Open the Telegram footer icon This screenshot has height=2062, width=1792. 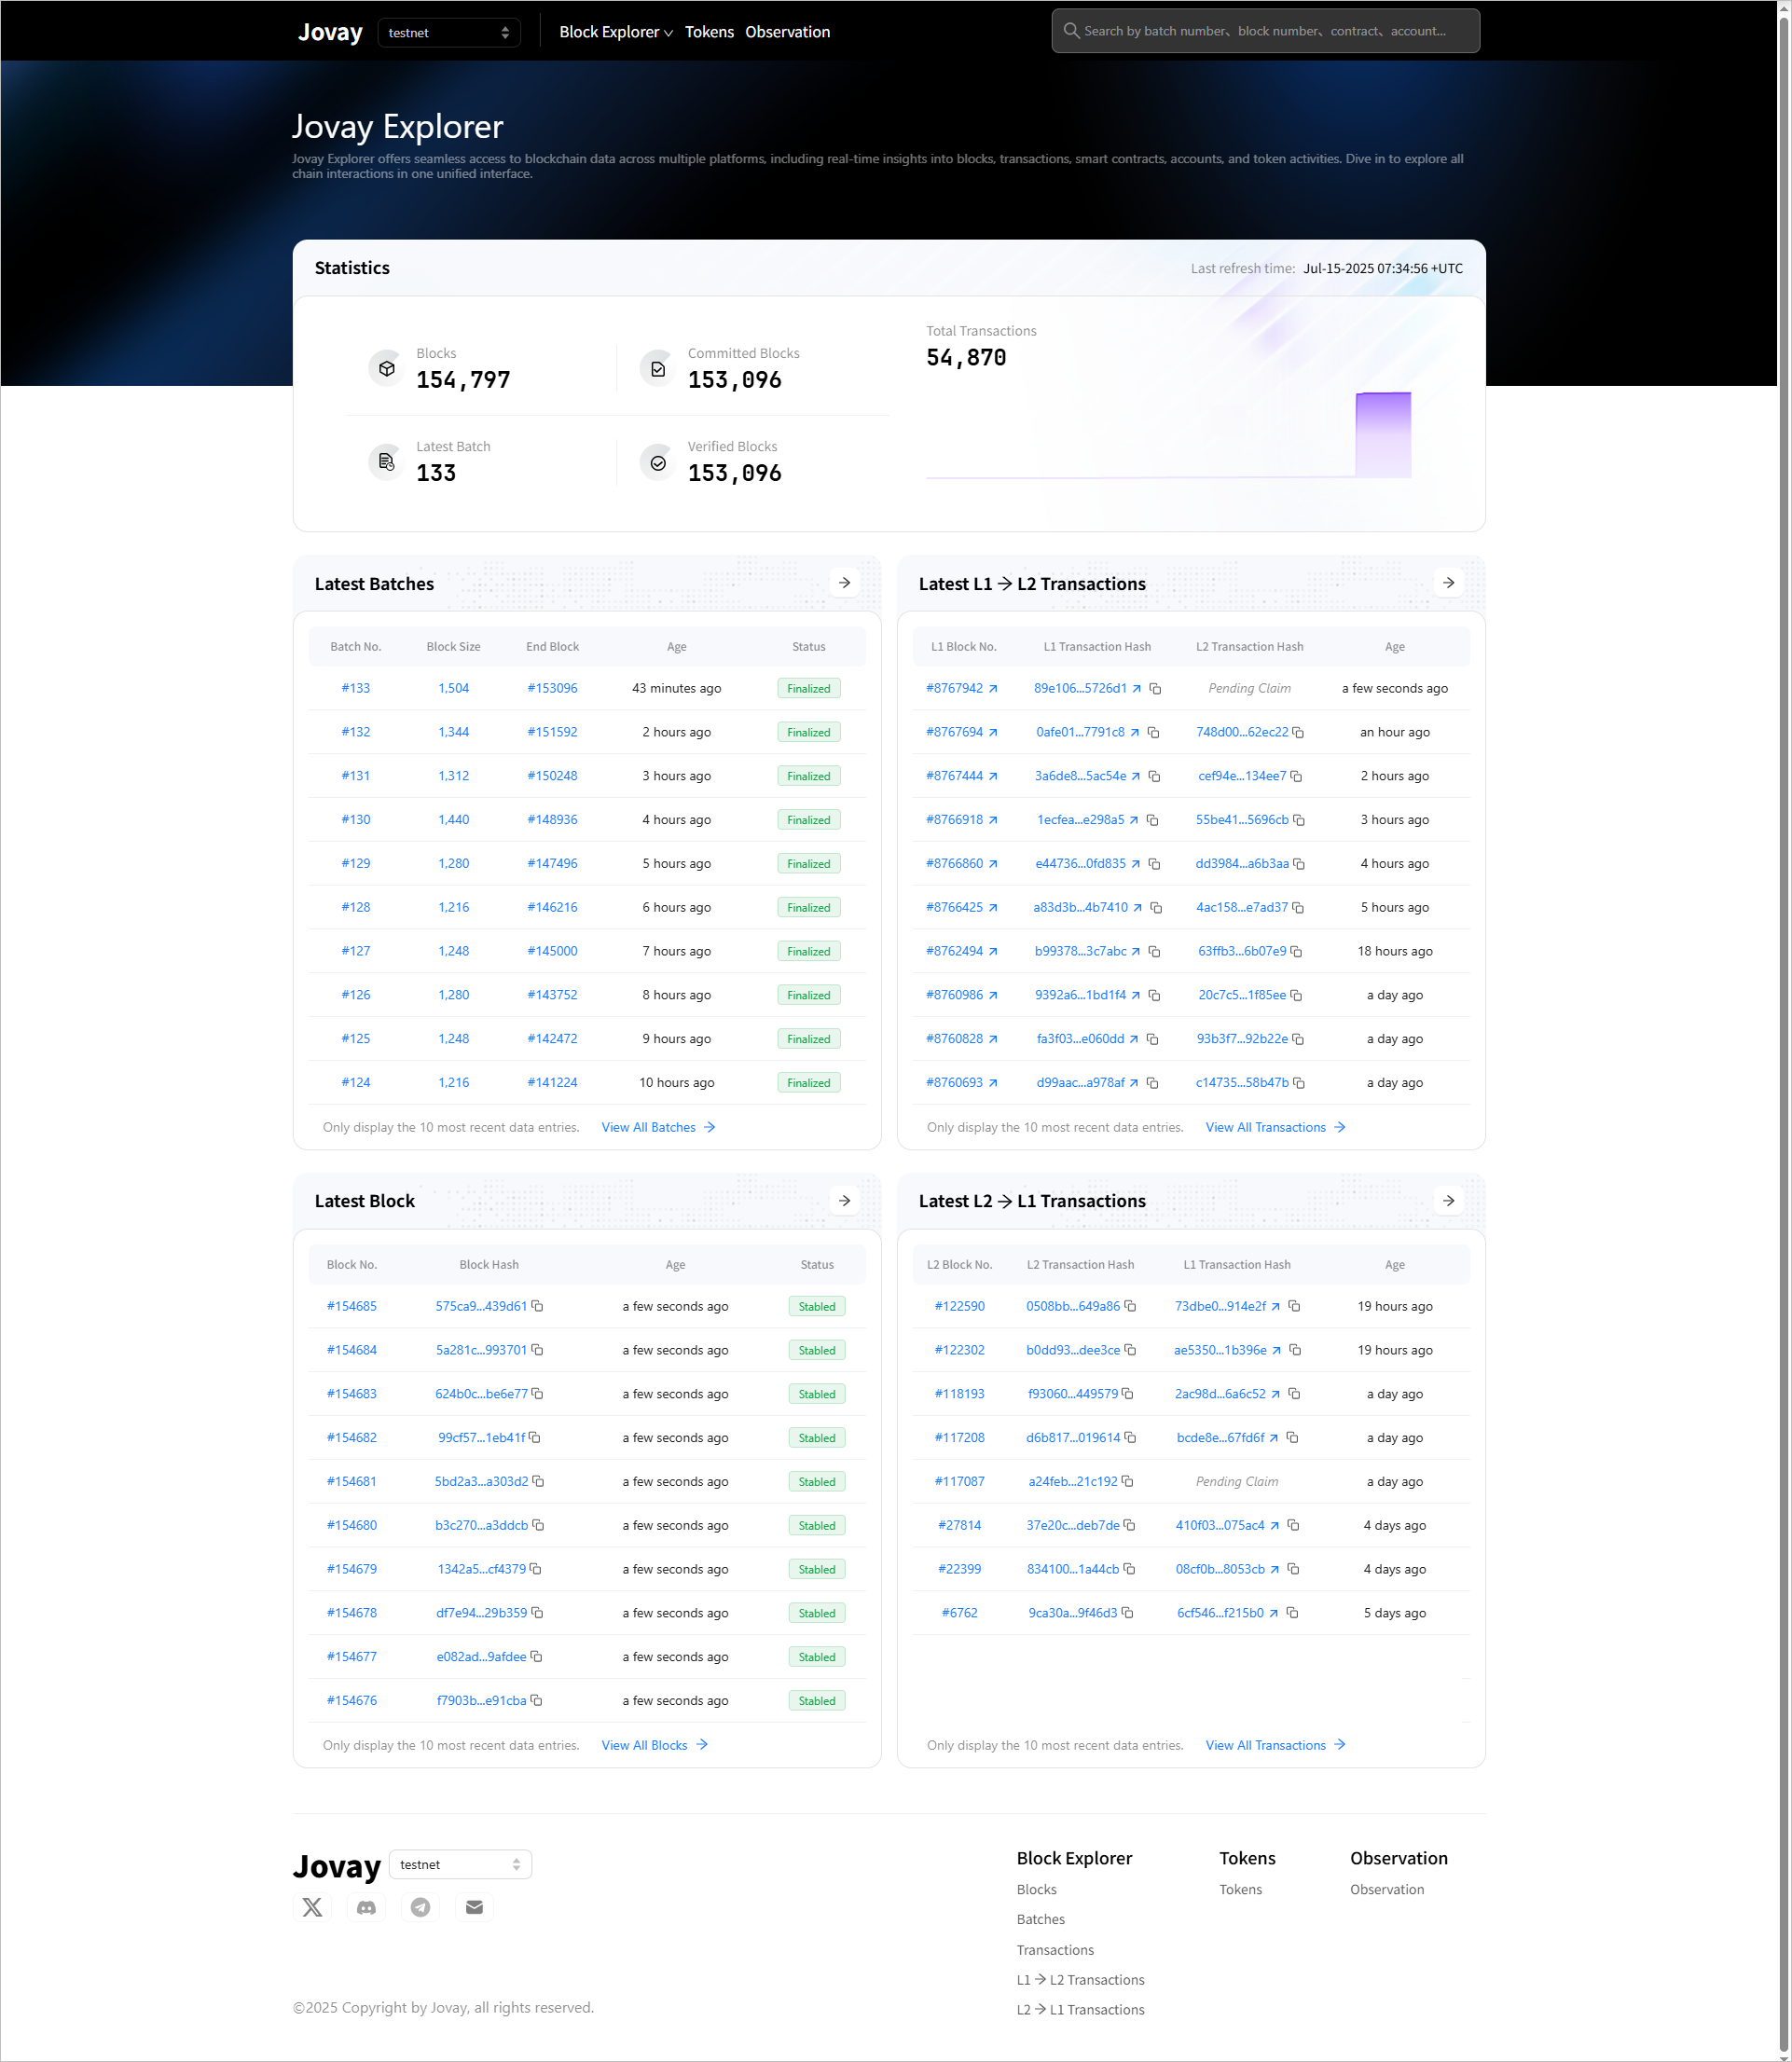421,1907
